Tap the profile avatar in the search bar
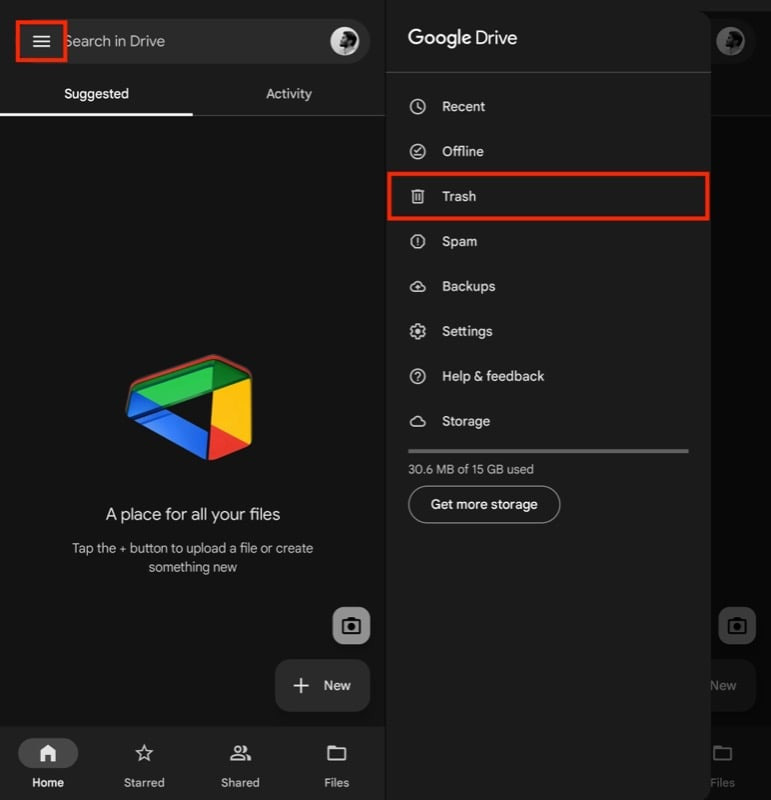Viewport: 771px width, 800px height. (344, 41)
